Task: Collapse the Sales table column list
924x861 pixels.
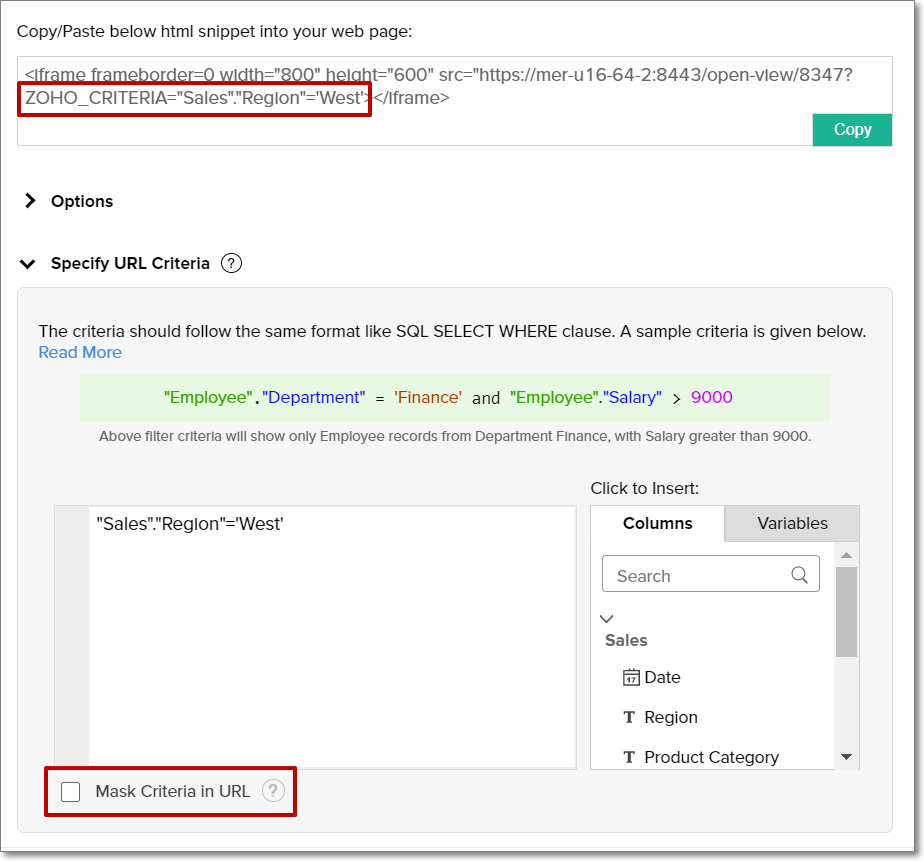Action: [x=606, y=619]
